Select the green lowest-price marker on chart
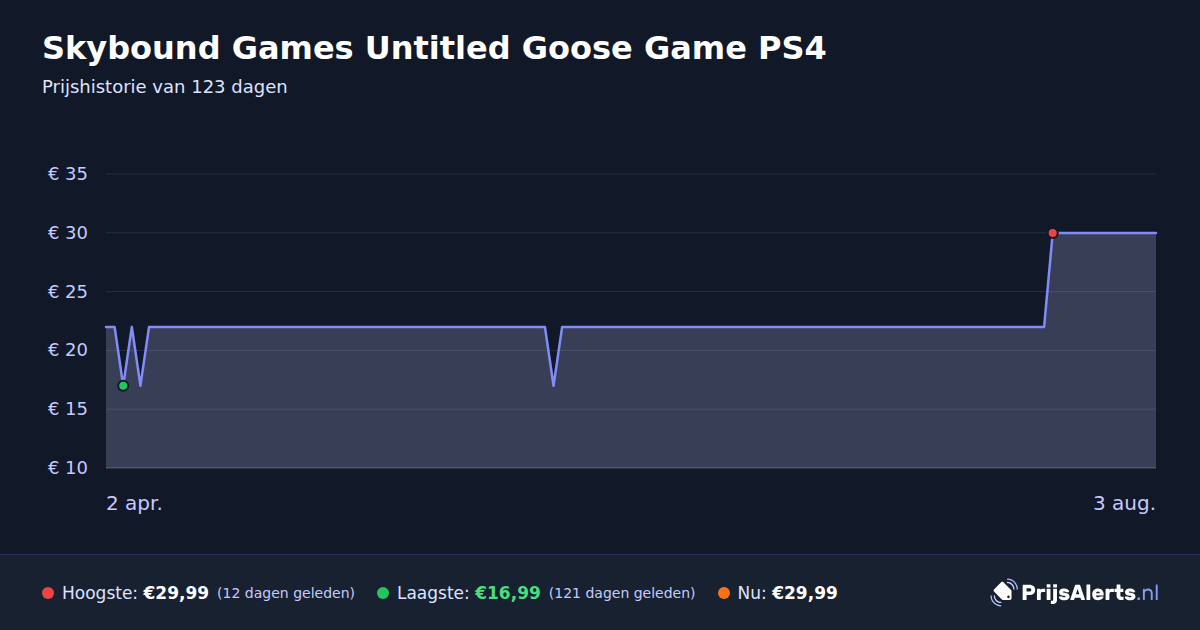The width and height of the screenshot is (1200, 630). 123,386
